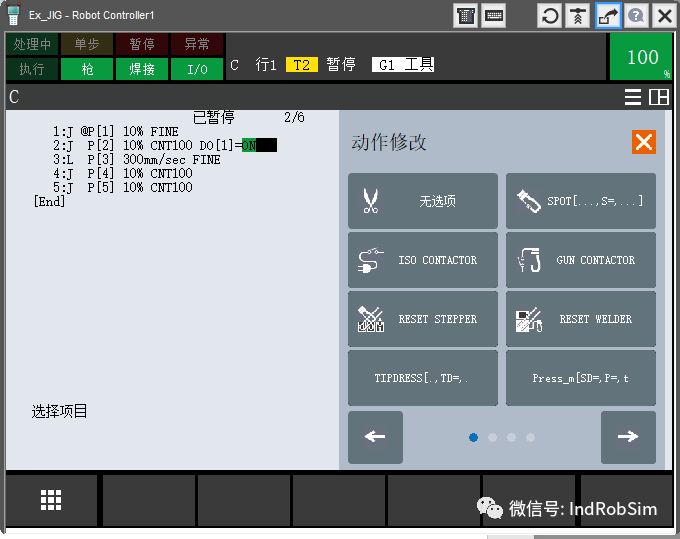Click the 选择项目 prompt text
Screen dimensions: 680x539
59,411
